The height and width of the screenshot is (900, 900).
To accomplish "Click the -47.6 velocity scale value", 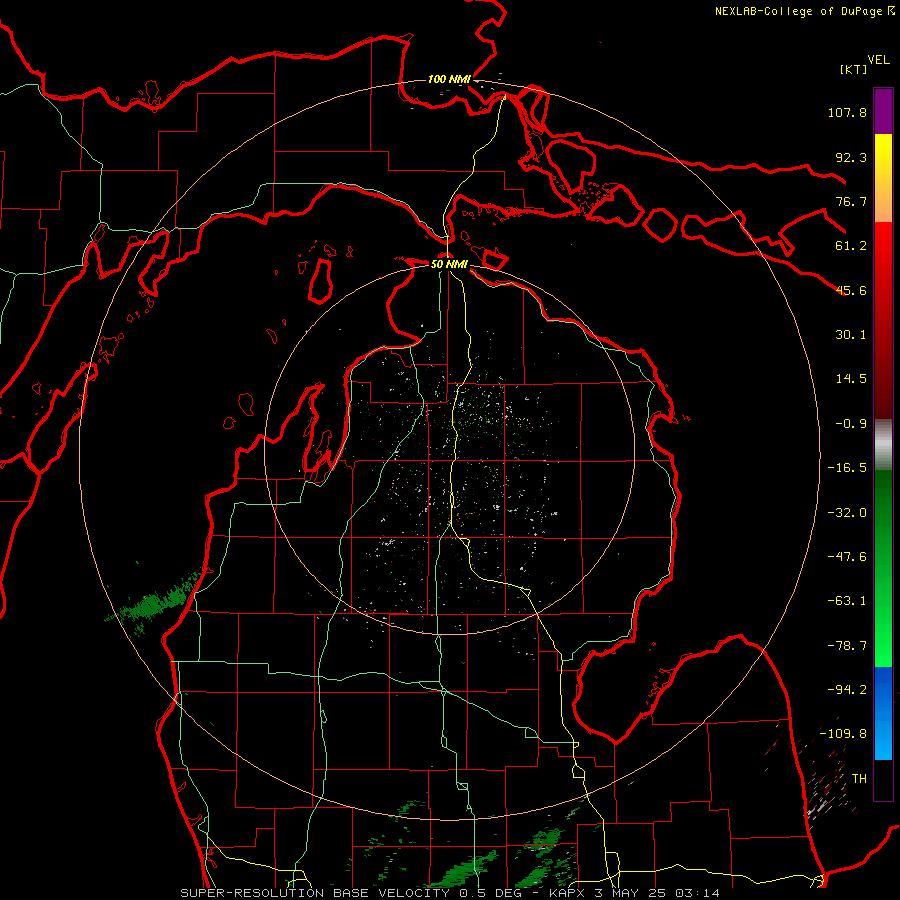I will tap(847, 557).
